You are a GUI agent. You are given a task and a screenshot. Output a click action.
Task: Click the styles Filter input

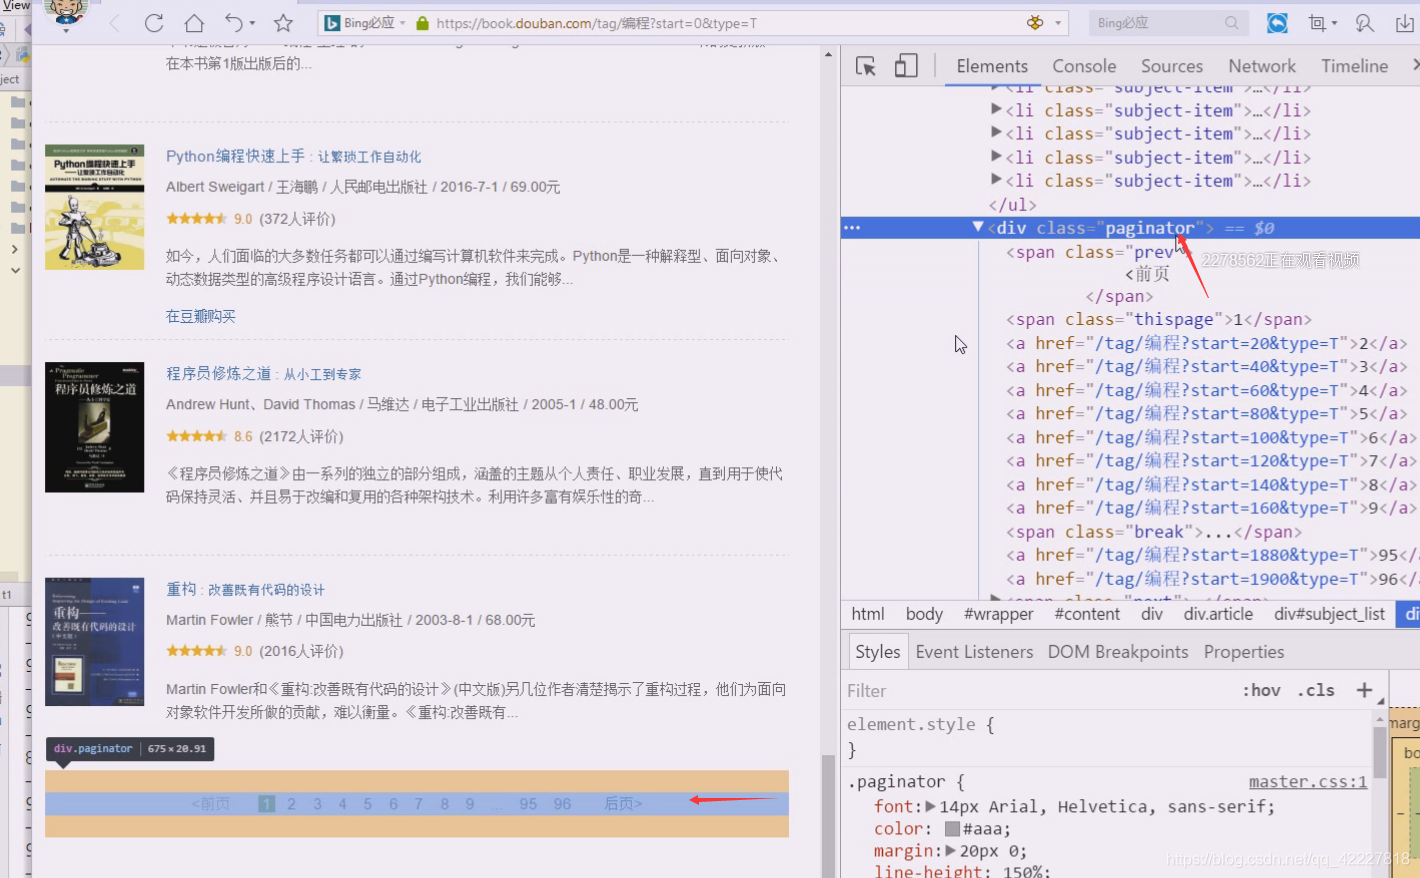pyautogui.click(x=1035, y=691)
